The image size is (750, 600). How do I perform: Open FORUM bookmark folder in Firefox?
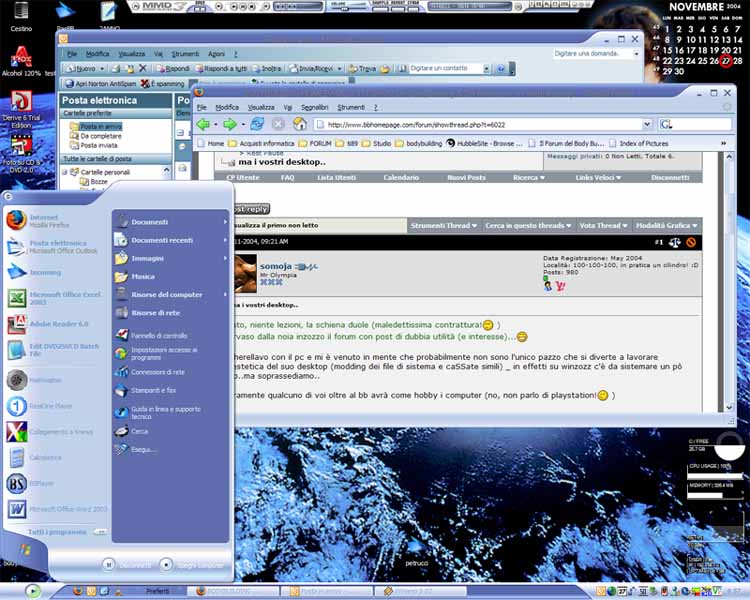click(315, 143)
